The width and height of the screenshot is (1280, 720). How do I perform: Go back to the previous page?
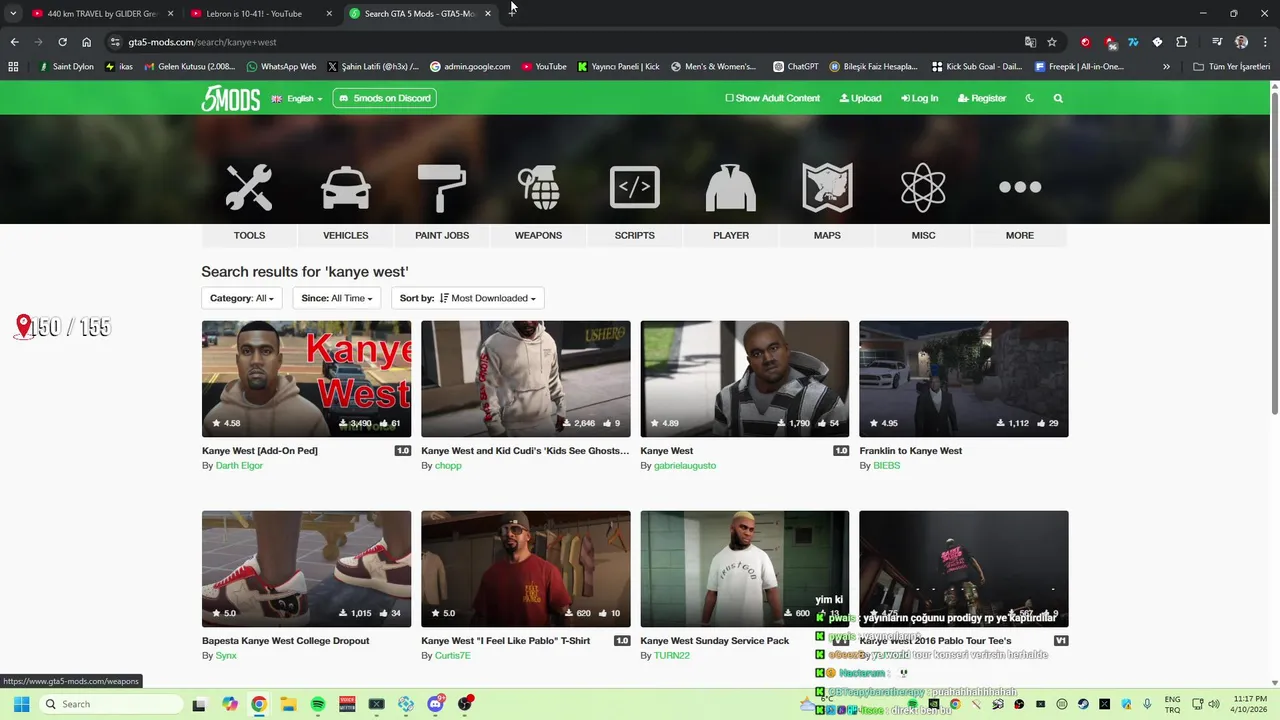(14, 42)
